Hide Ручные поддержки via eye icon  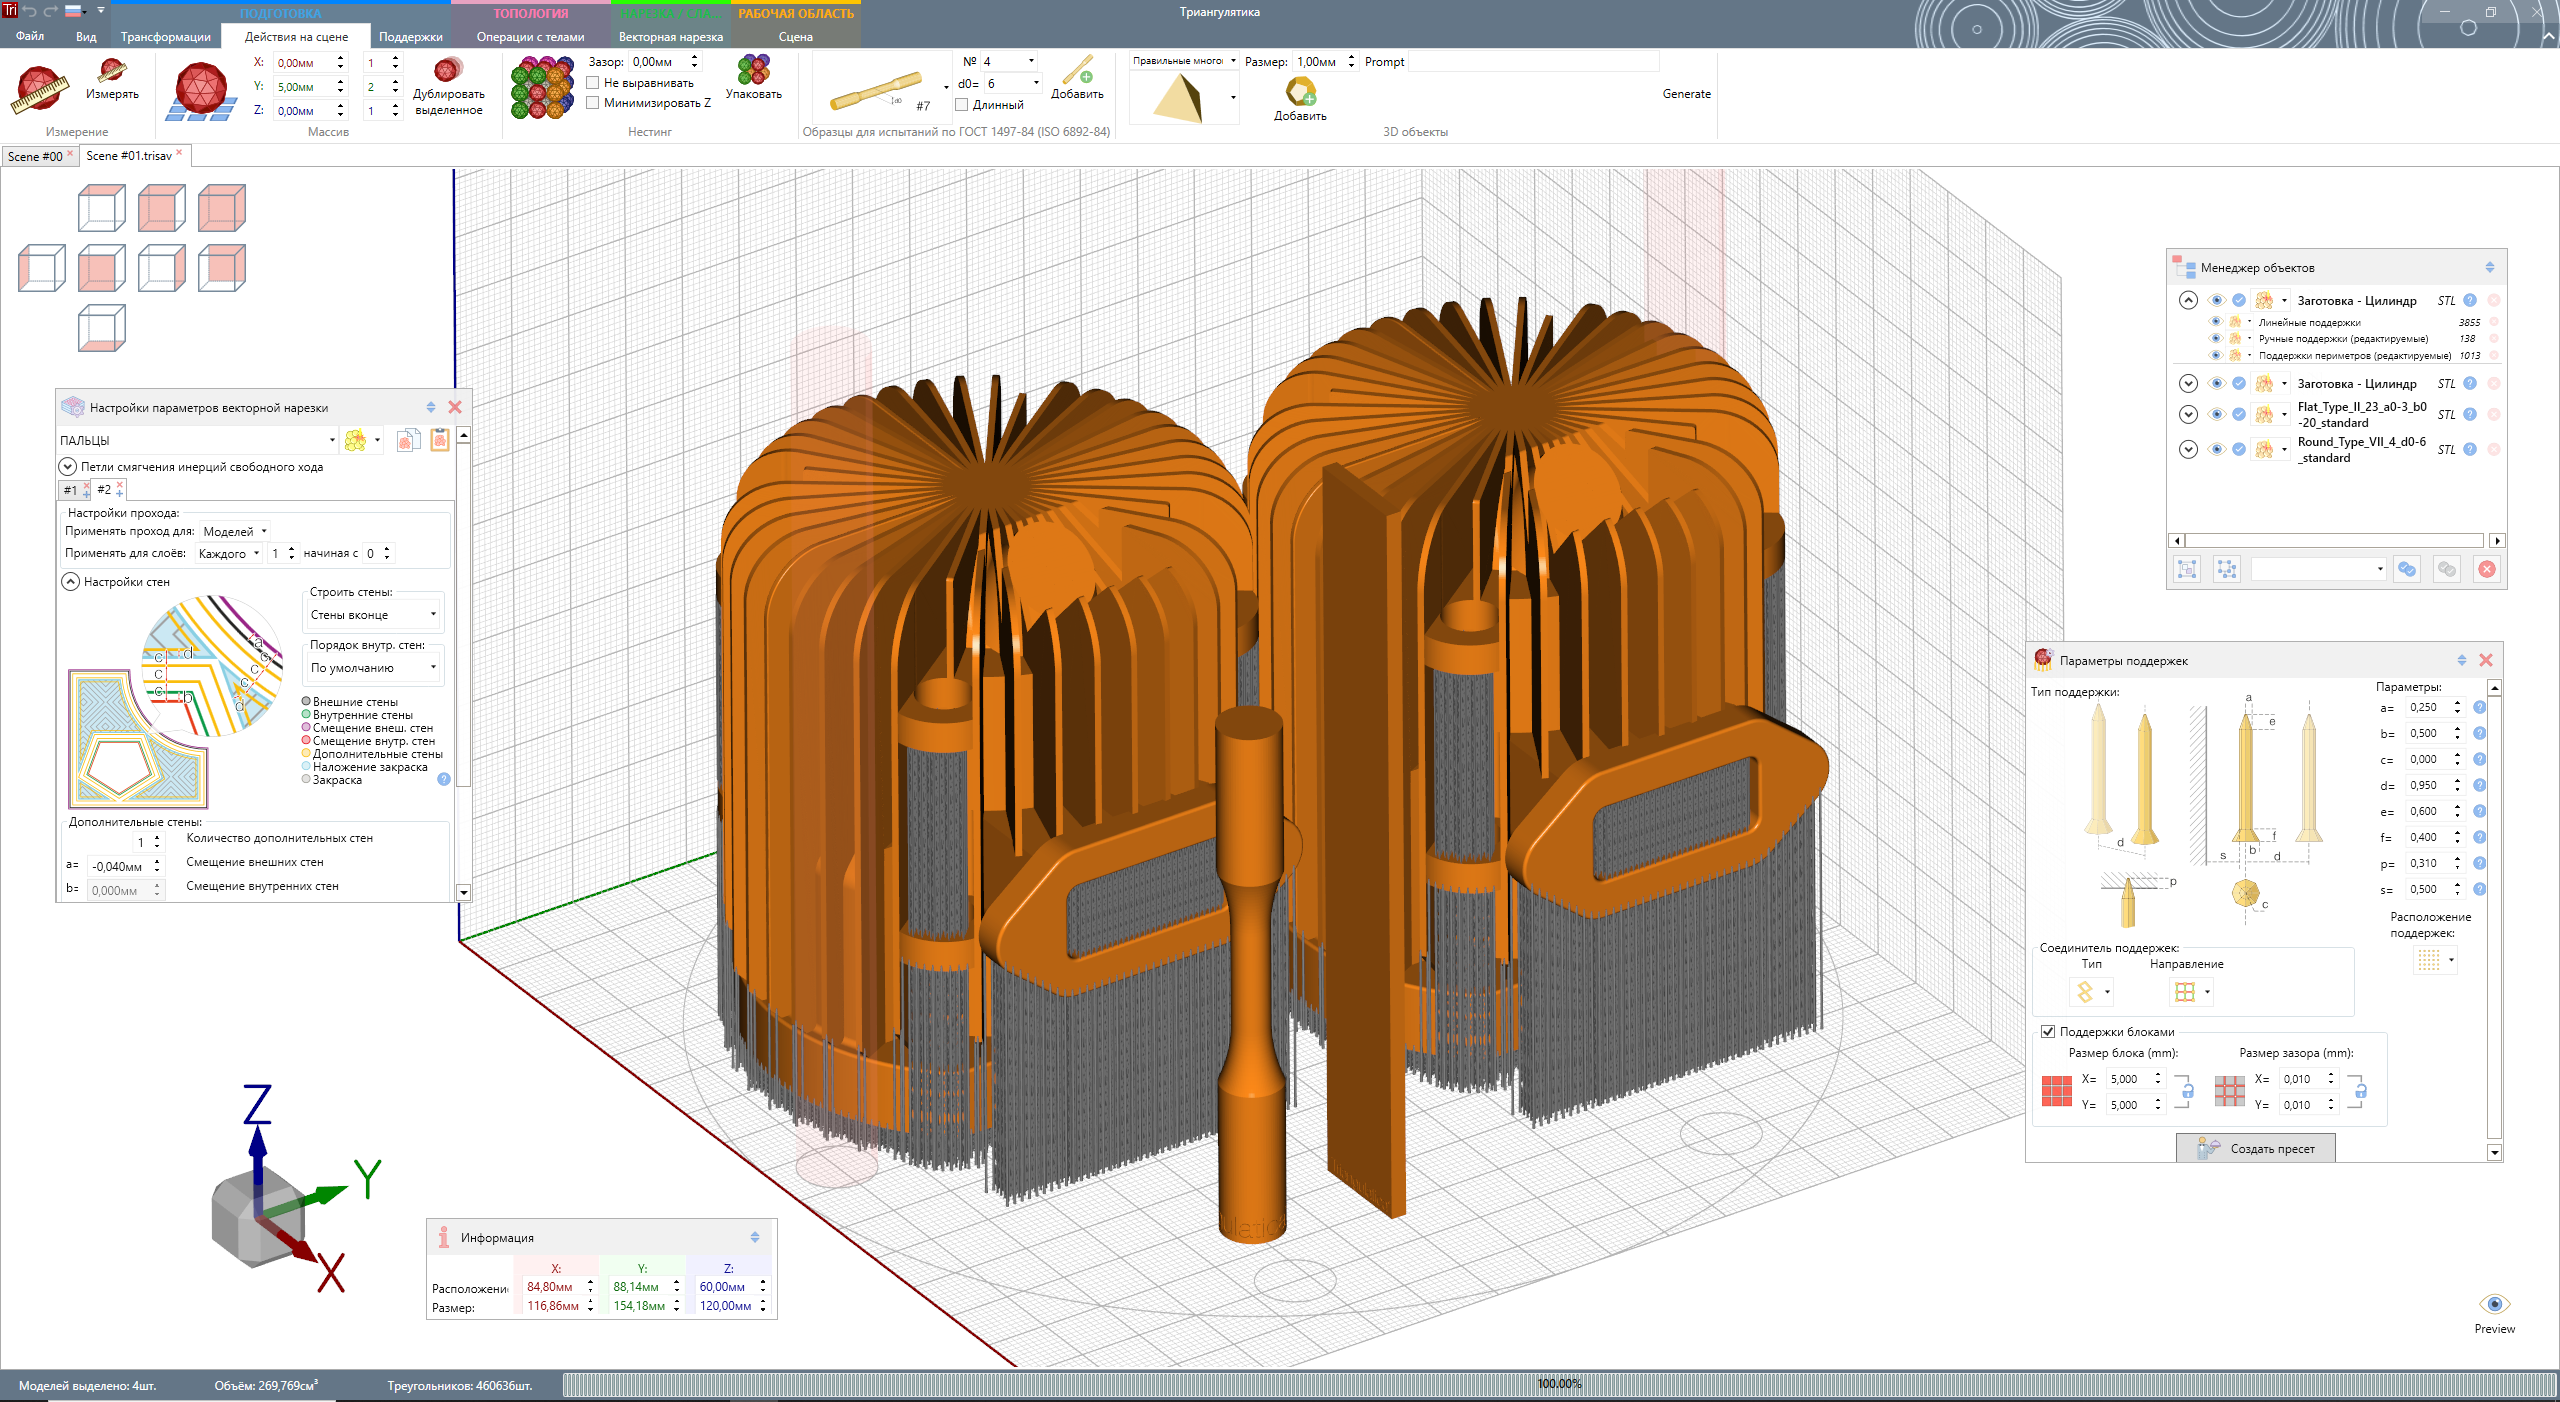pyautogui.click(x=2215, y=338)
